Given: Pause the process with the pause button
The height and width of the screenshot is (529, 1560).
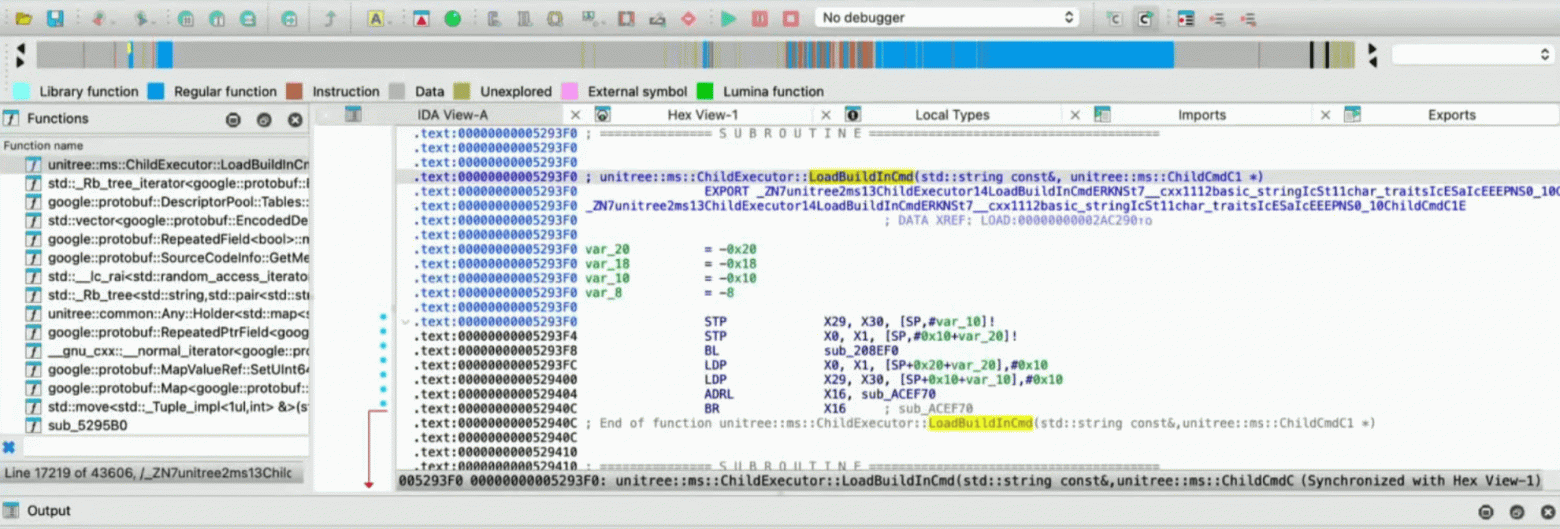Looking at the screenshot, I should coord(760,18).
